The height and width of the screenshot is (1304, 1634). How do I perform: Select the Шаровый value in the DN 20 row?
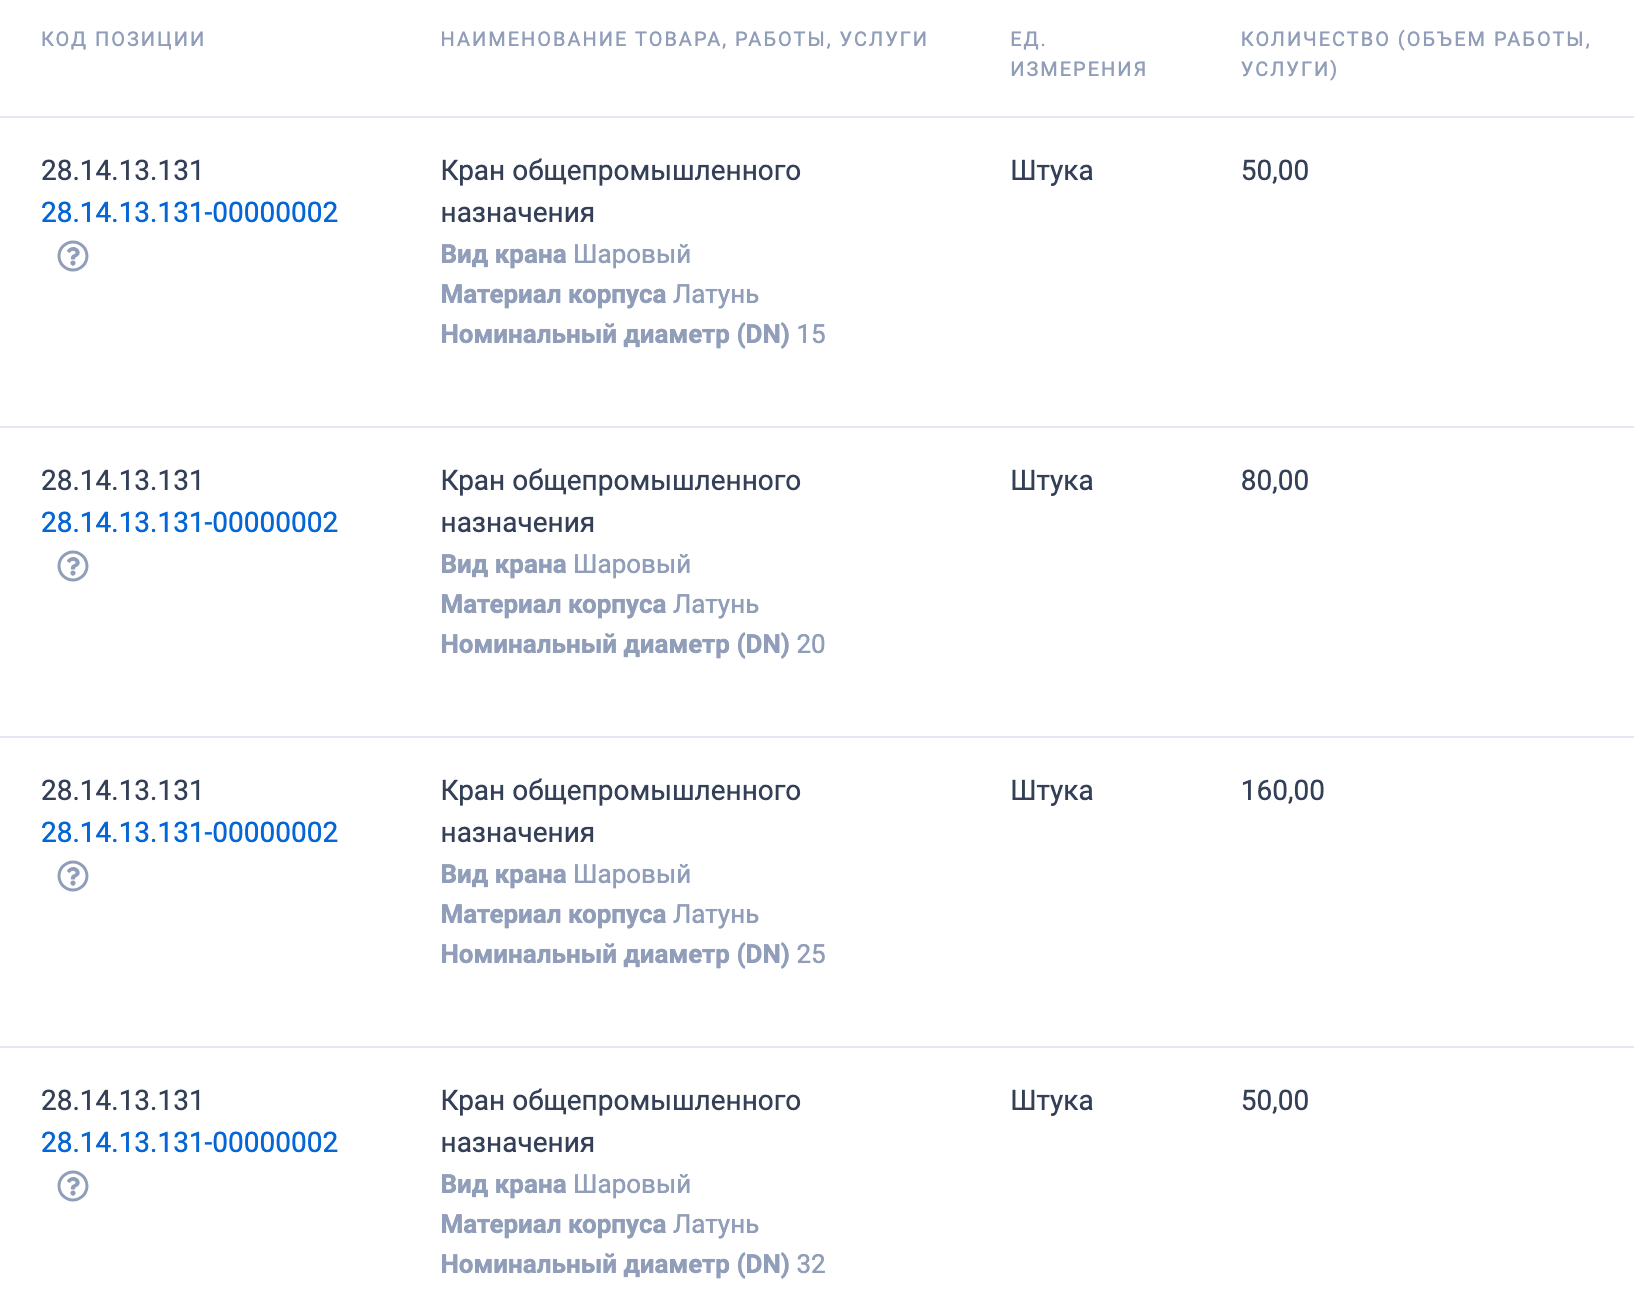[631, 564]
